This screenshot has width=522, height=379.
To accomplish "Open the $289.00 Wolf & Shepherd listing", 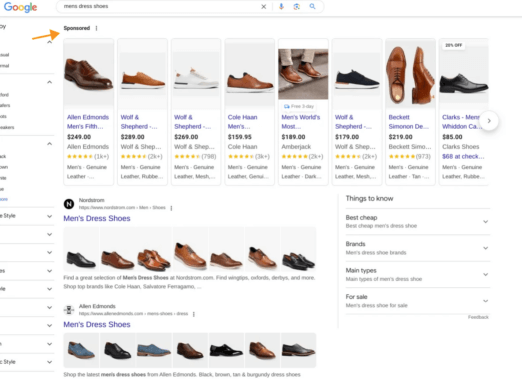I will [139, 122].
